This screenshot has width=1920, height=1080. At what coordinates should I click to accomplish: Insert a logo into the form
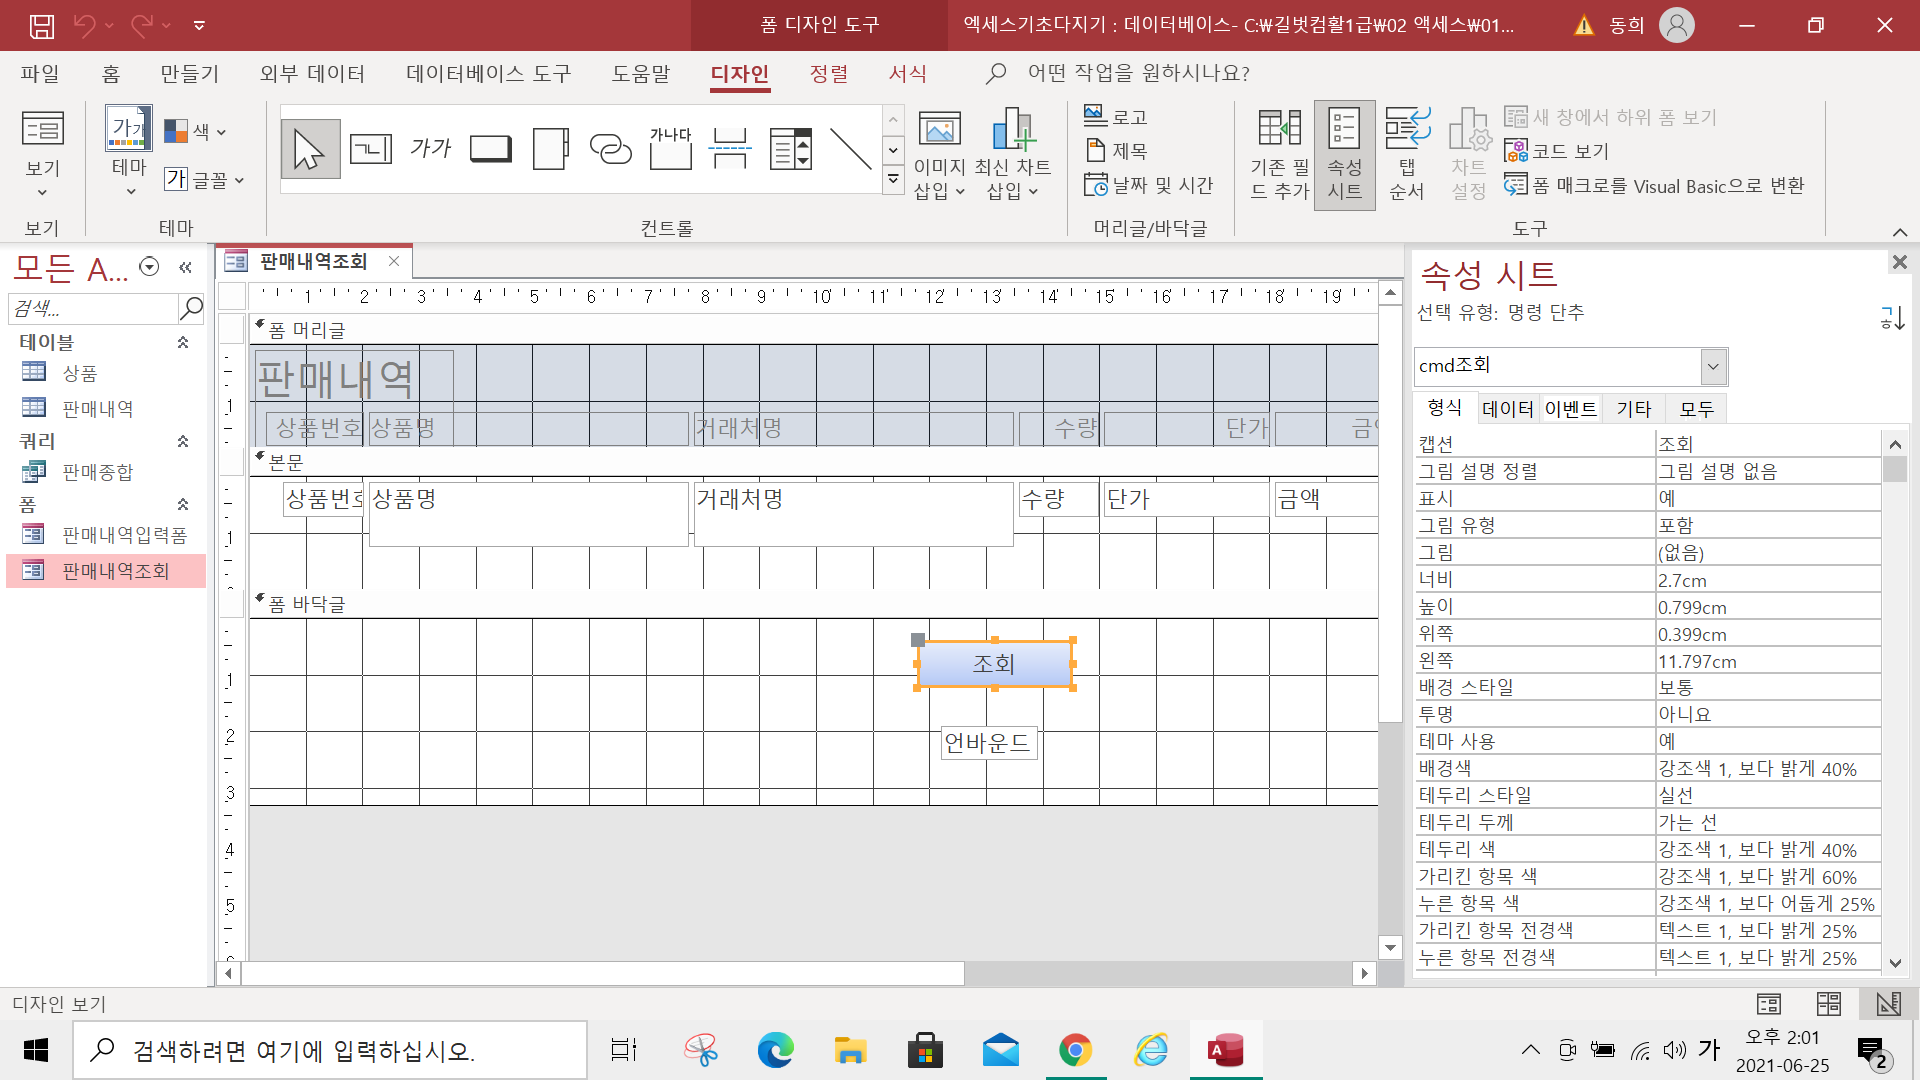pos(1116,117)
